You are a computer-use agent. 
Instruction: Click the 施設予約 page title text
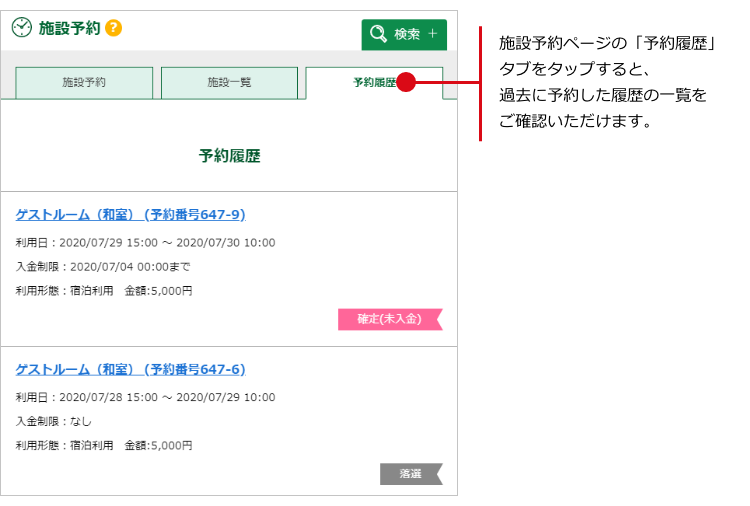coord(69,28)
